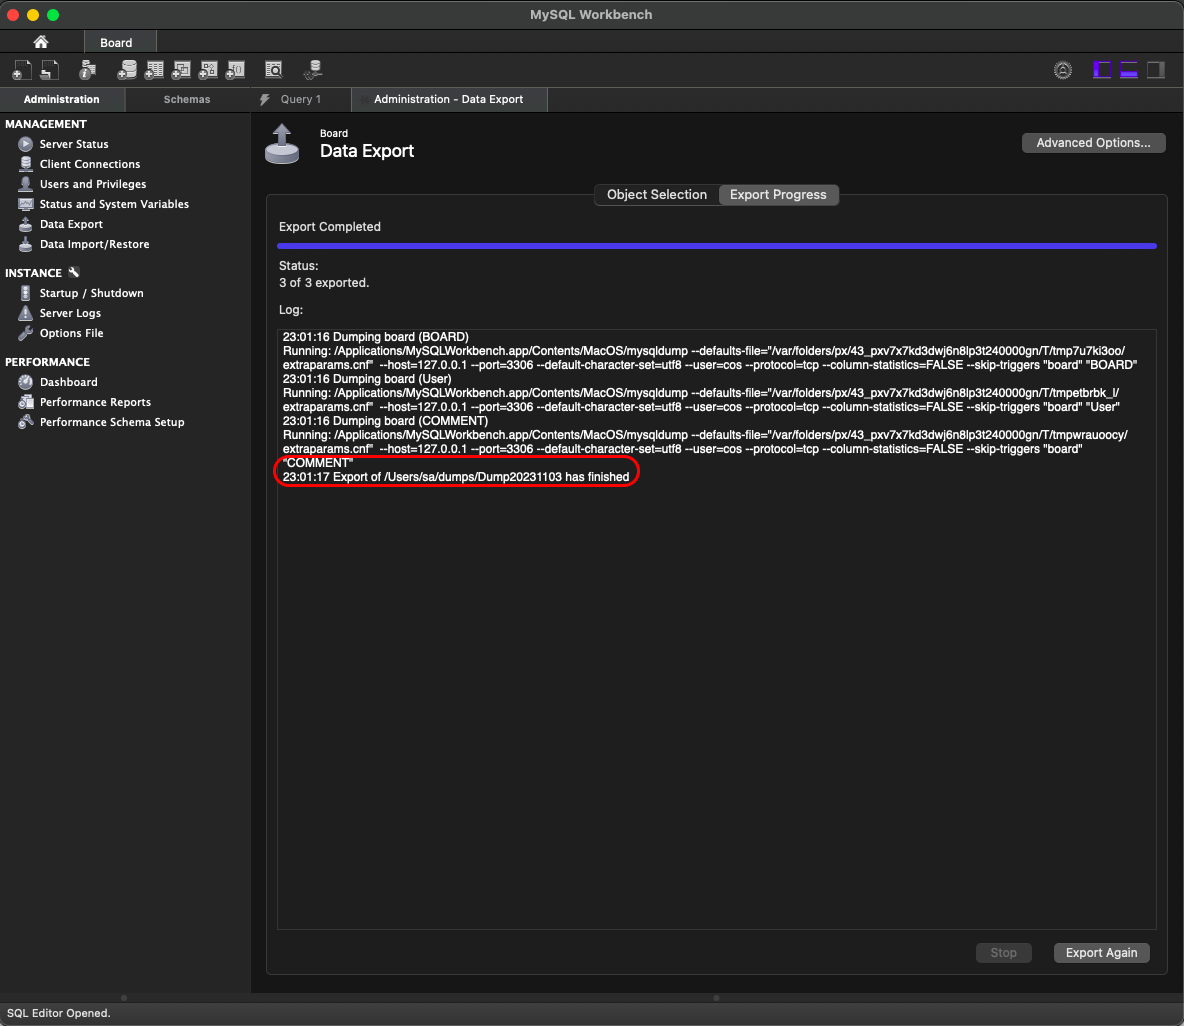
Task: Click the Data Import/Restore icon
Action: tap(26, 244)
